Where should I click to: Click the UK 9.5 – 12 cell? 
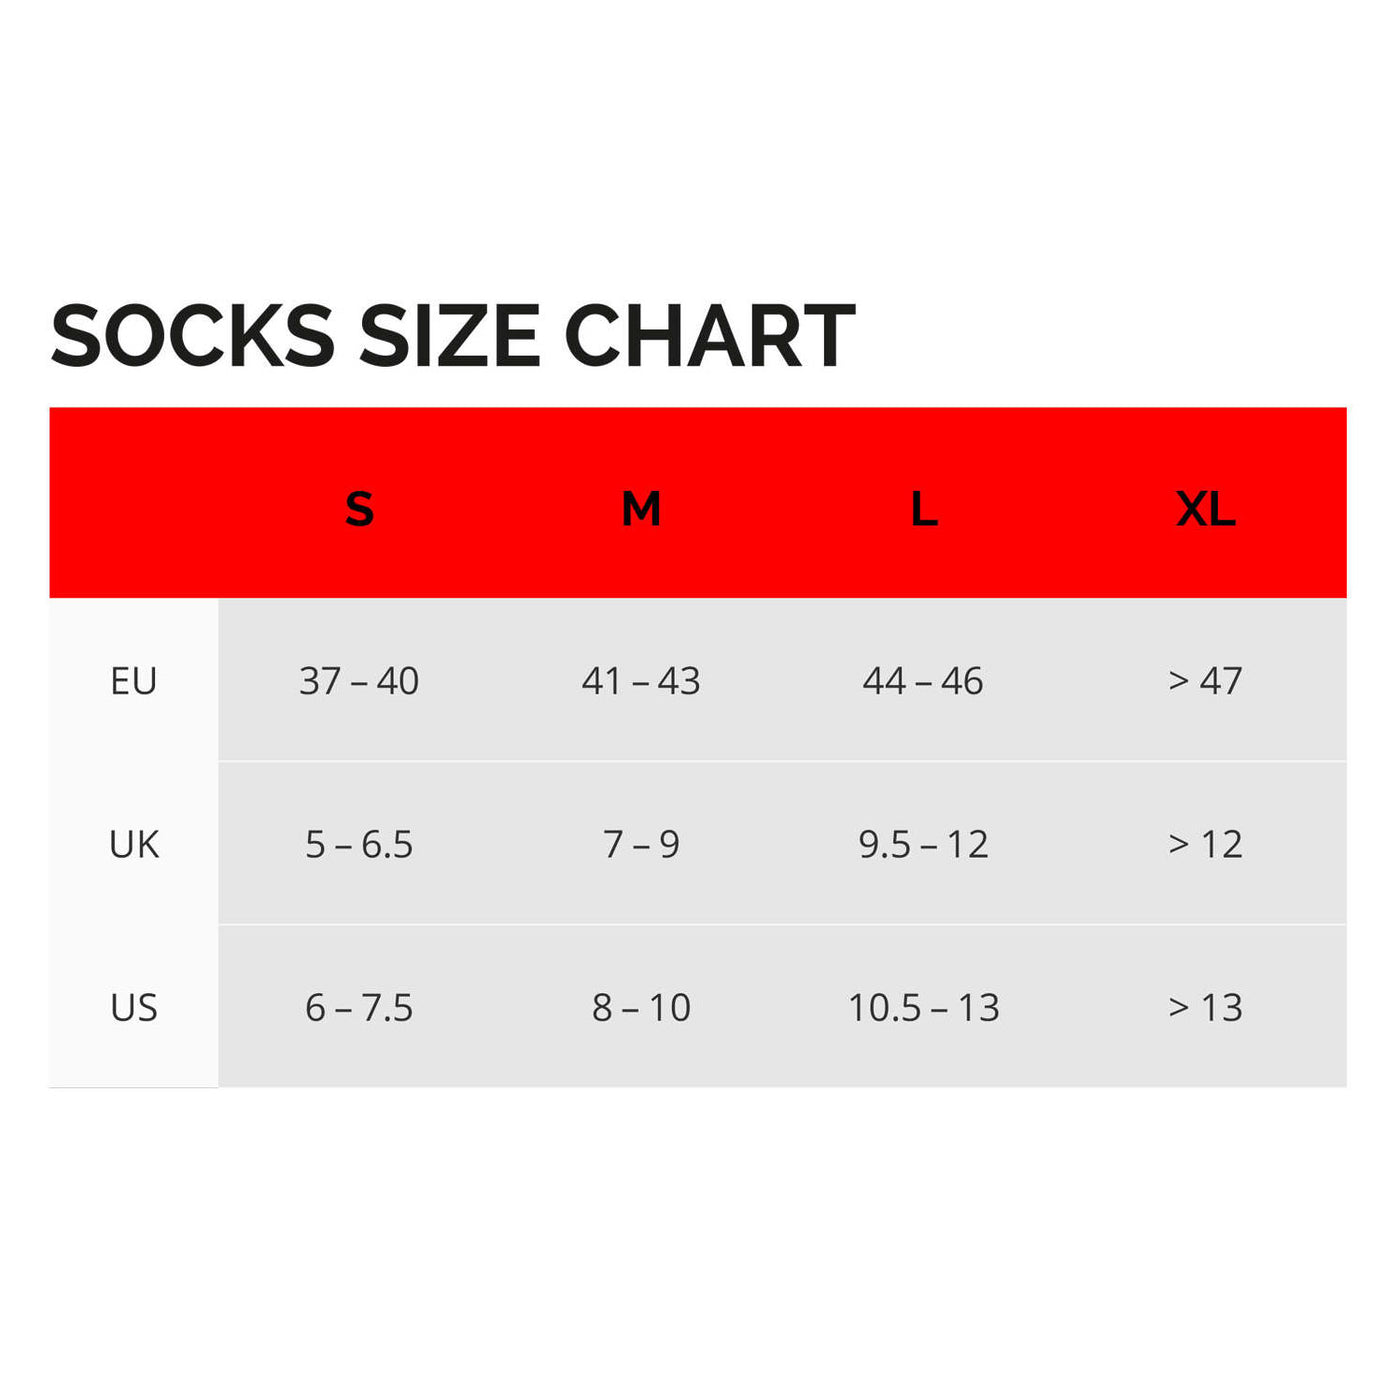coord(923,844)
